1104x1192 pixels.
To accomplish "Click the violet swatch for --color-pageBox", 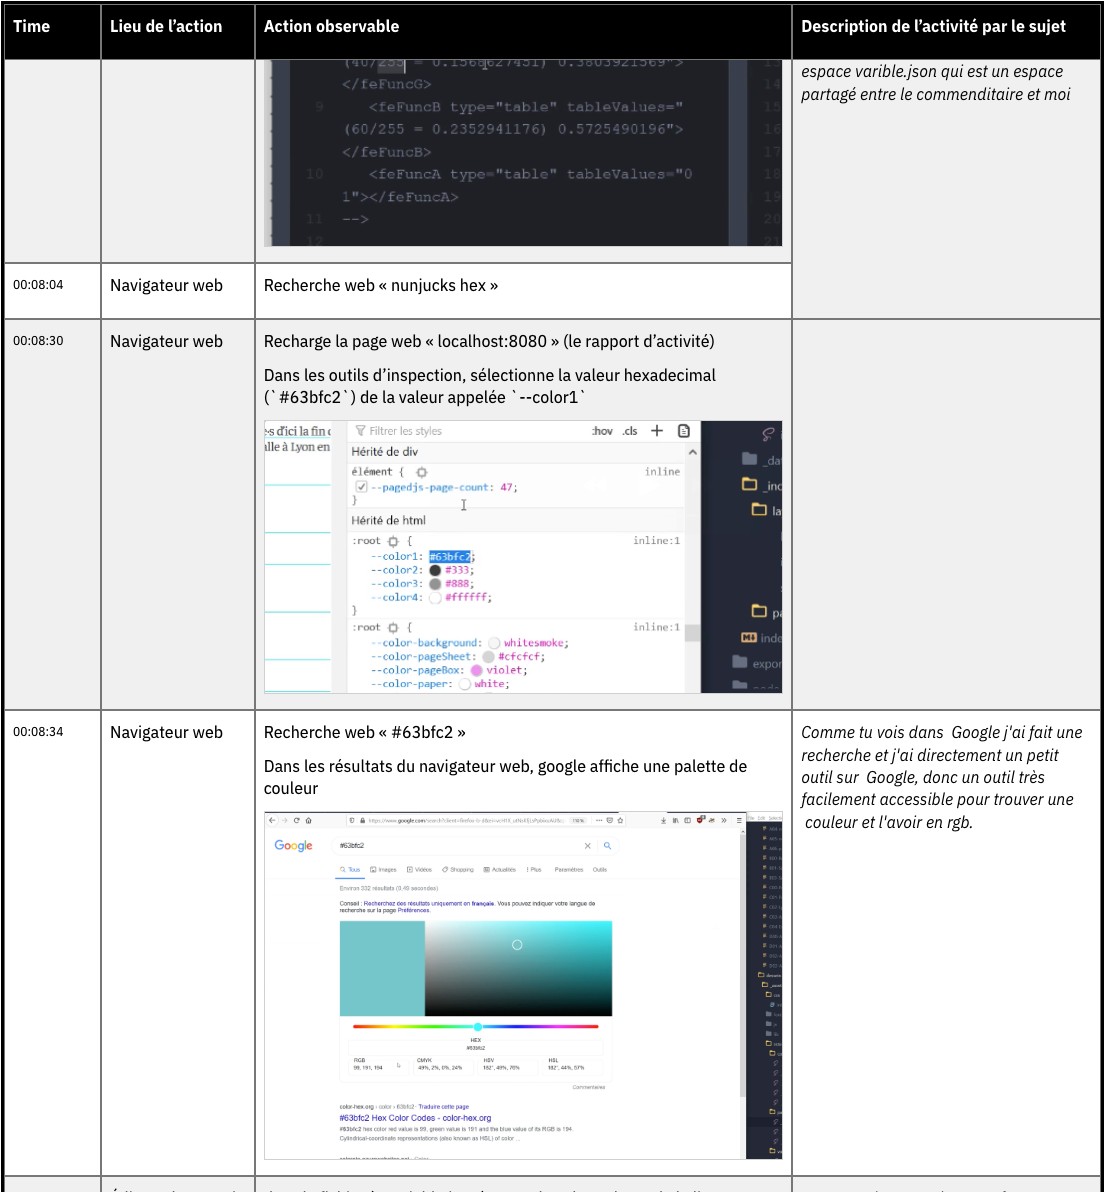I will (476, 670).
